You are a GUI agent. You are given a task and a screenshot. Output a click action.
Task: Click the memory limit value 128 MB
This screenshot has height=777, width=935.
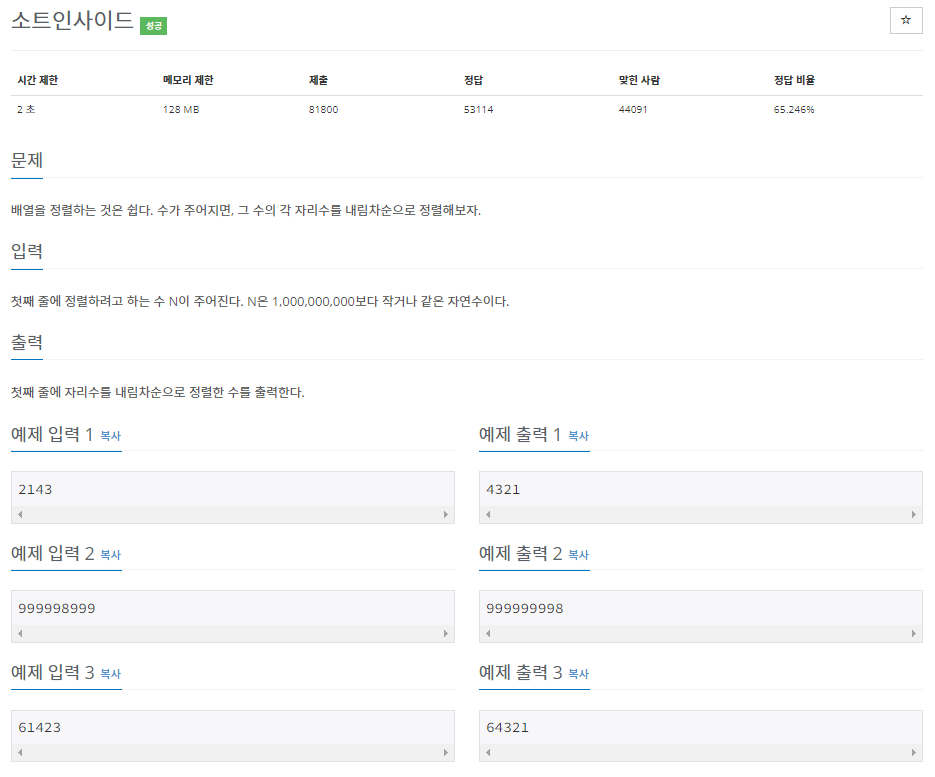point(181,110)
